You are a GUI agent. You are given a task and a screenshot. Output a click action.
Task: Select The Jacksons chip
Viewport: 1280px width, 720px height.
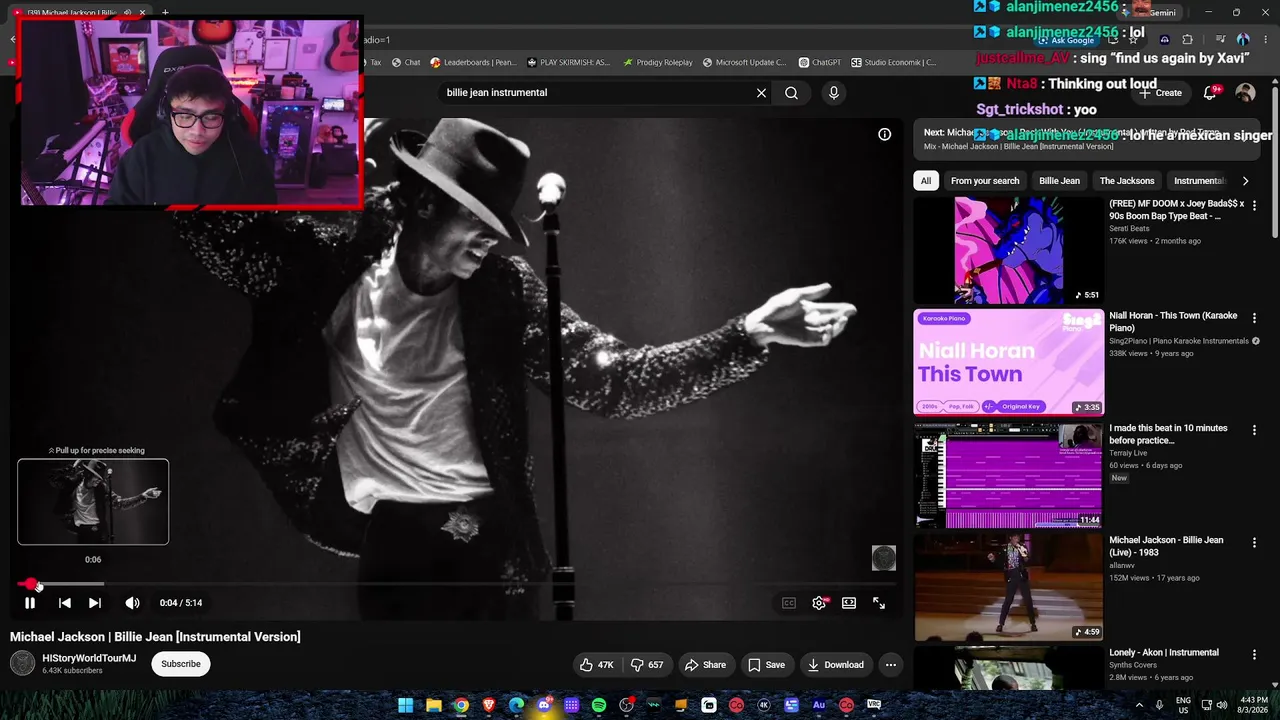[x=1127, y=181]
